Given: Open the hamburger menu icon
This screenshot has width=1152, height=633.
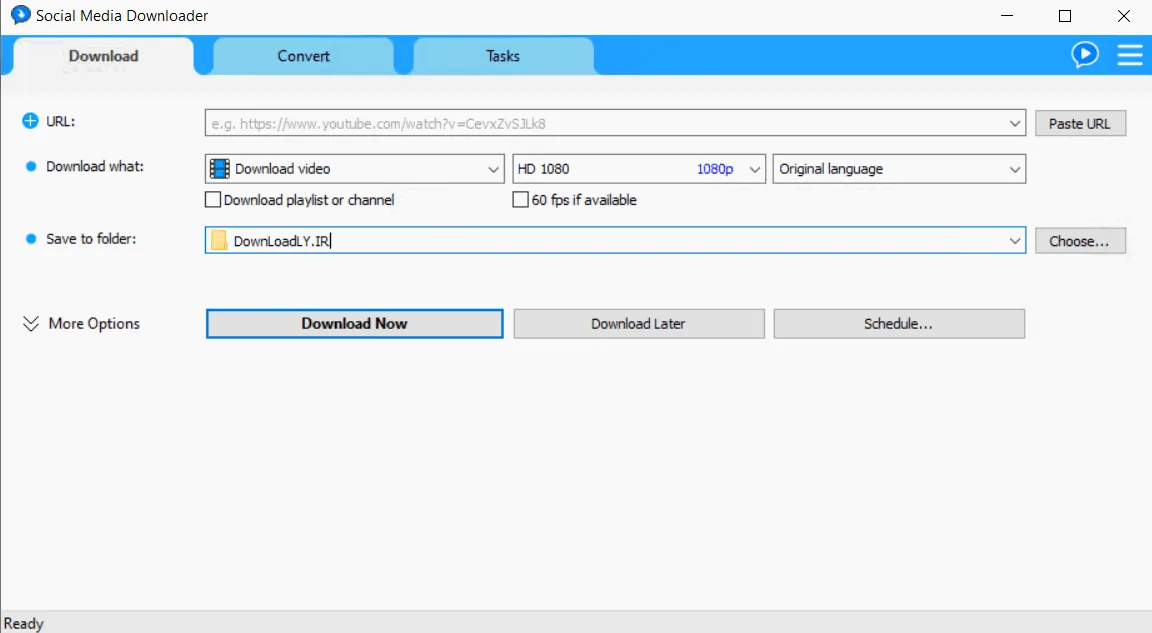Looking at the screenshot, I should click(x=1130, y=55).
